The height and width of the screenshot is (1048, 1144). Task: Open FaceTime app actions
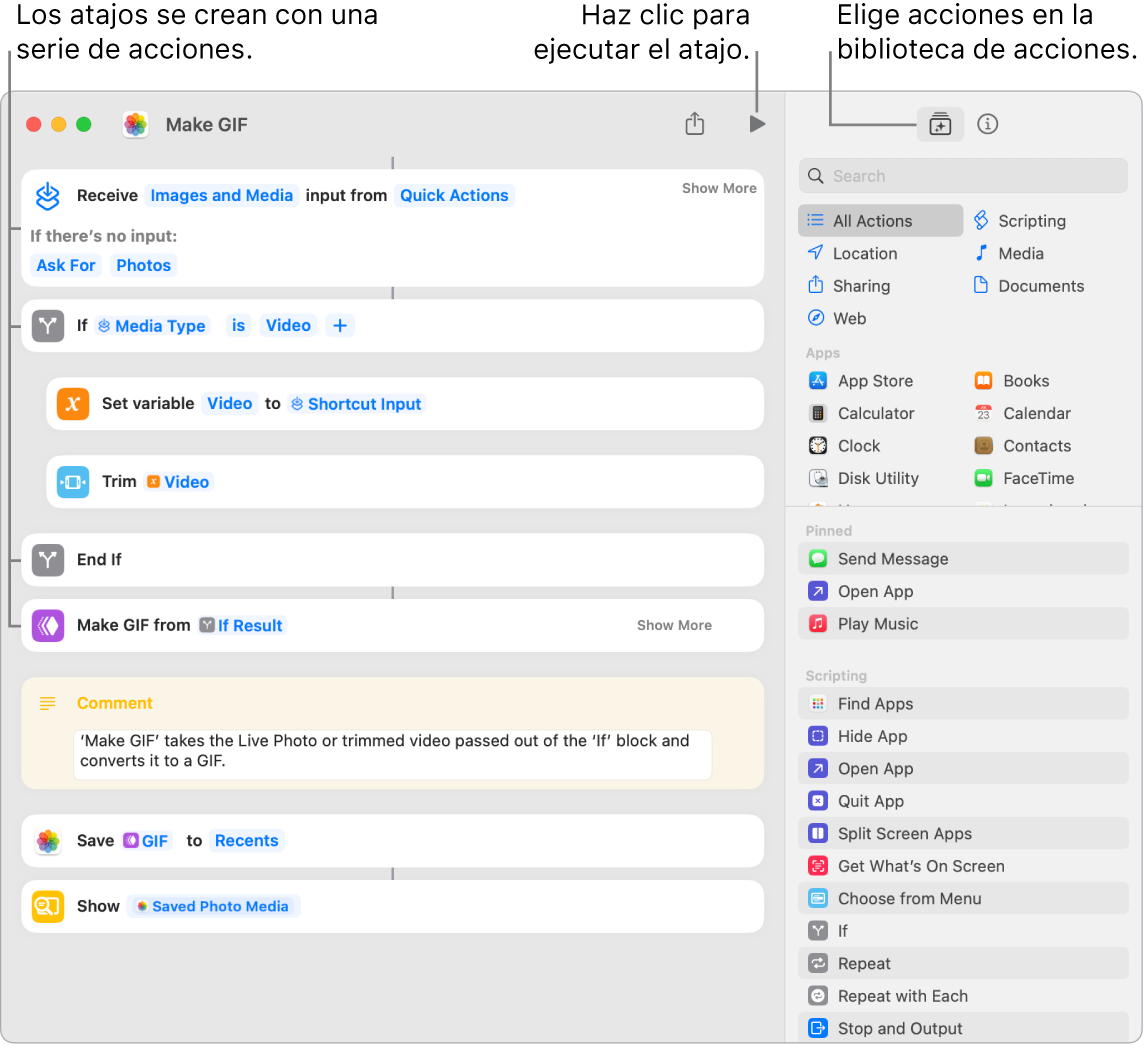tap(1024, 479)
